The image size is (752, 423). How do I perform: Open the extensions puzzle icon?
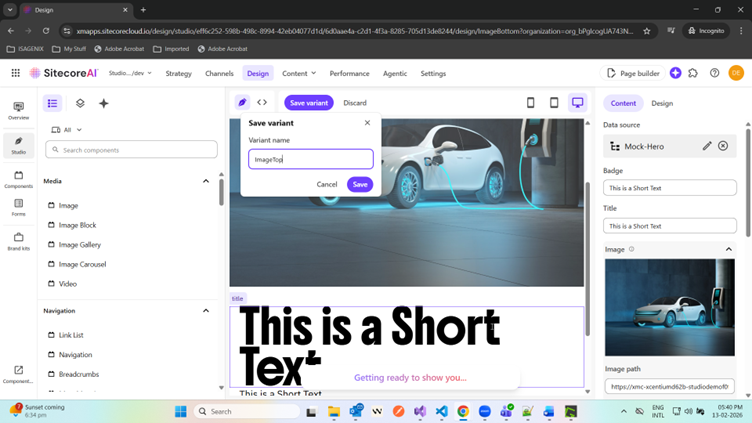(693, 73)
